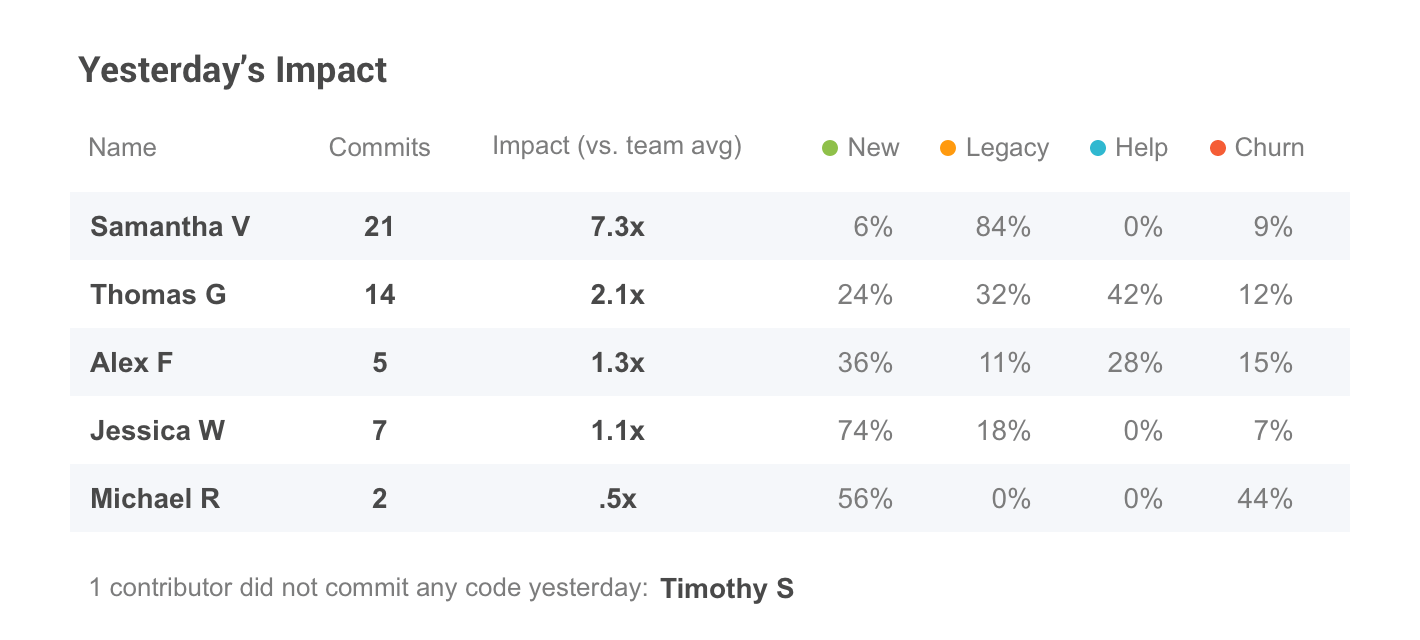Click Samantha V's 84% Legacy value
Image resolution: width=1420 pixels, height=640 pixels.
point(1003,227)
